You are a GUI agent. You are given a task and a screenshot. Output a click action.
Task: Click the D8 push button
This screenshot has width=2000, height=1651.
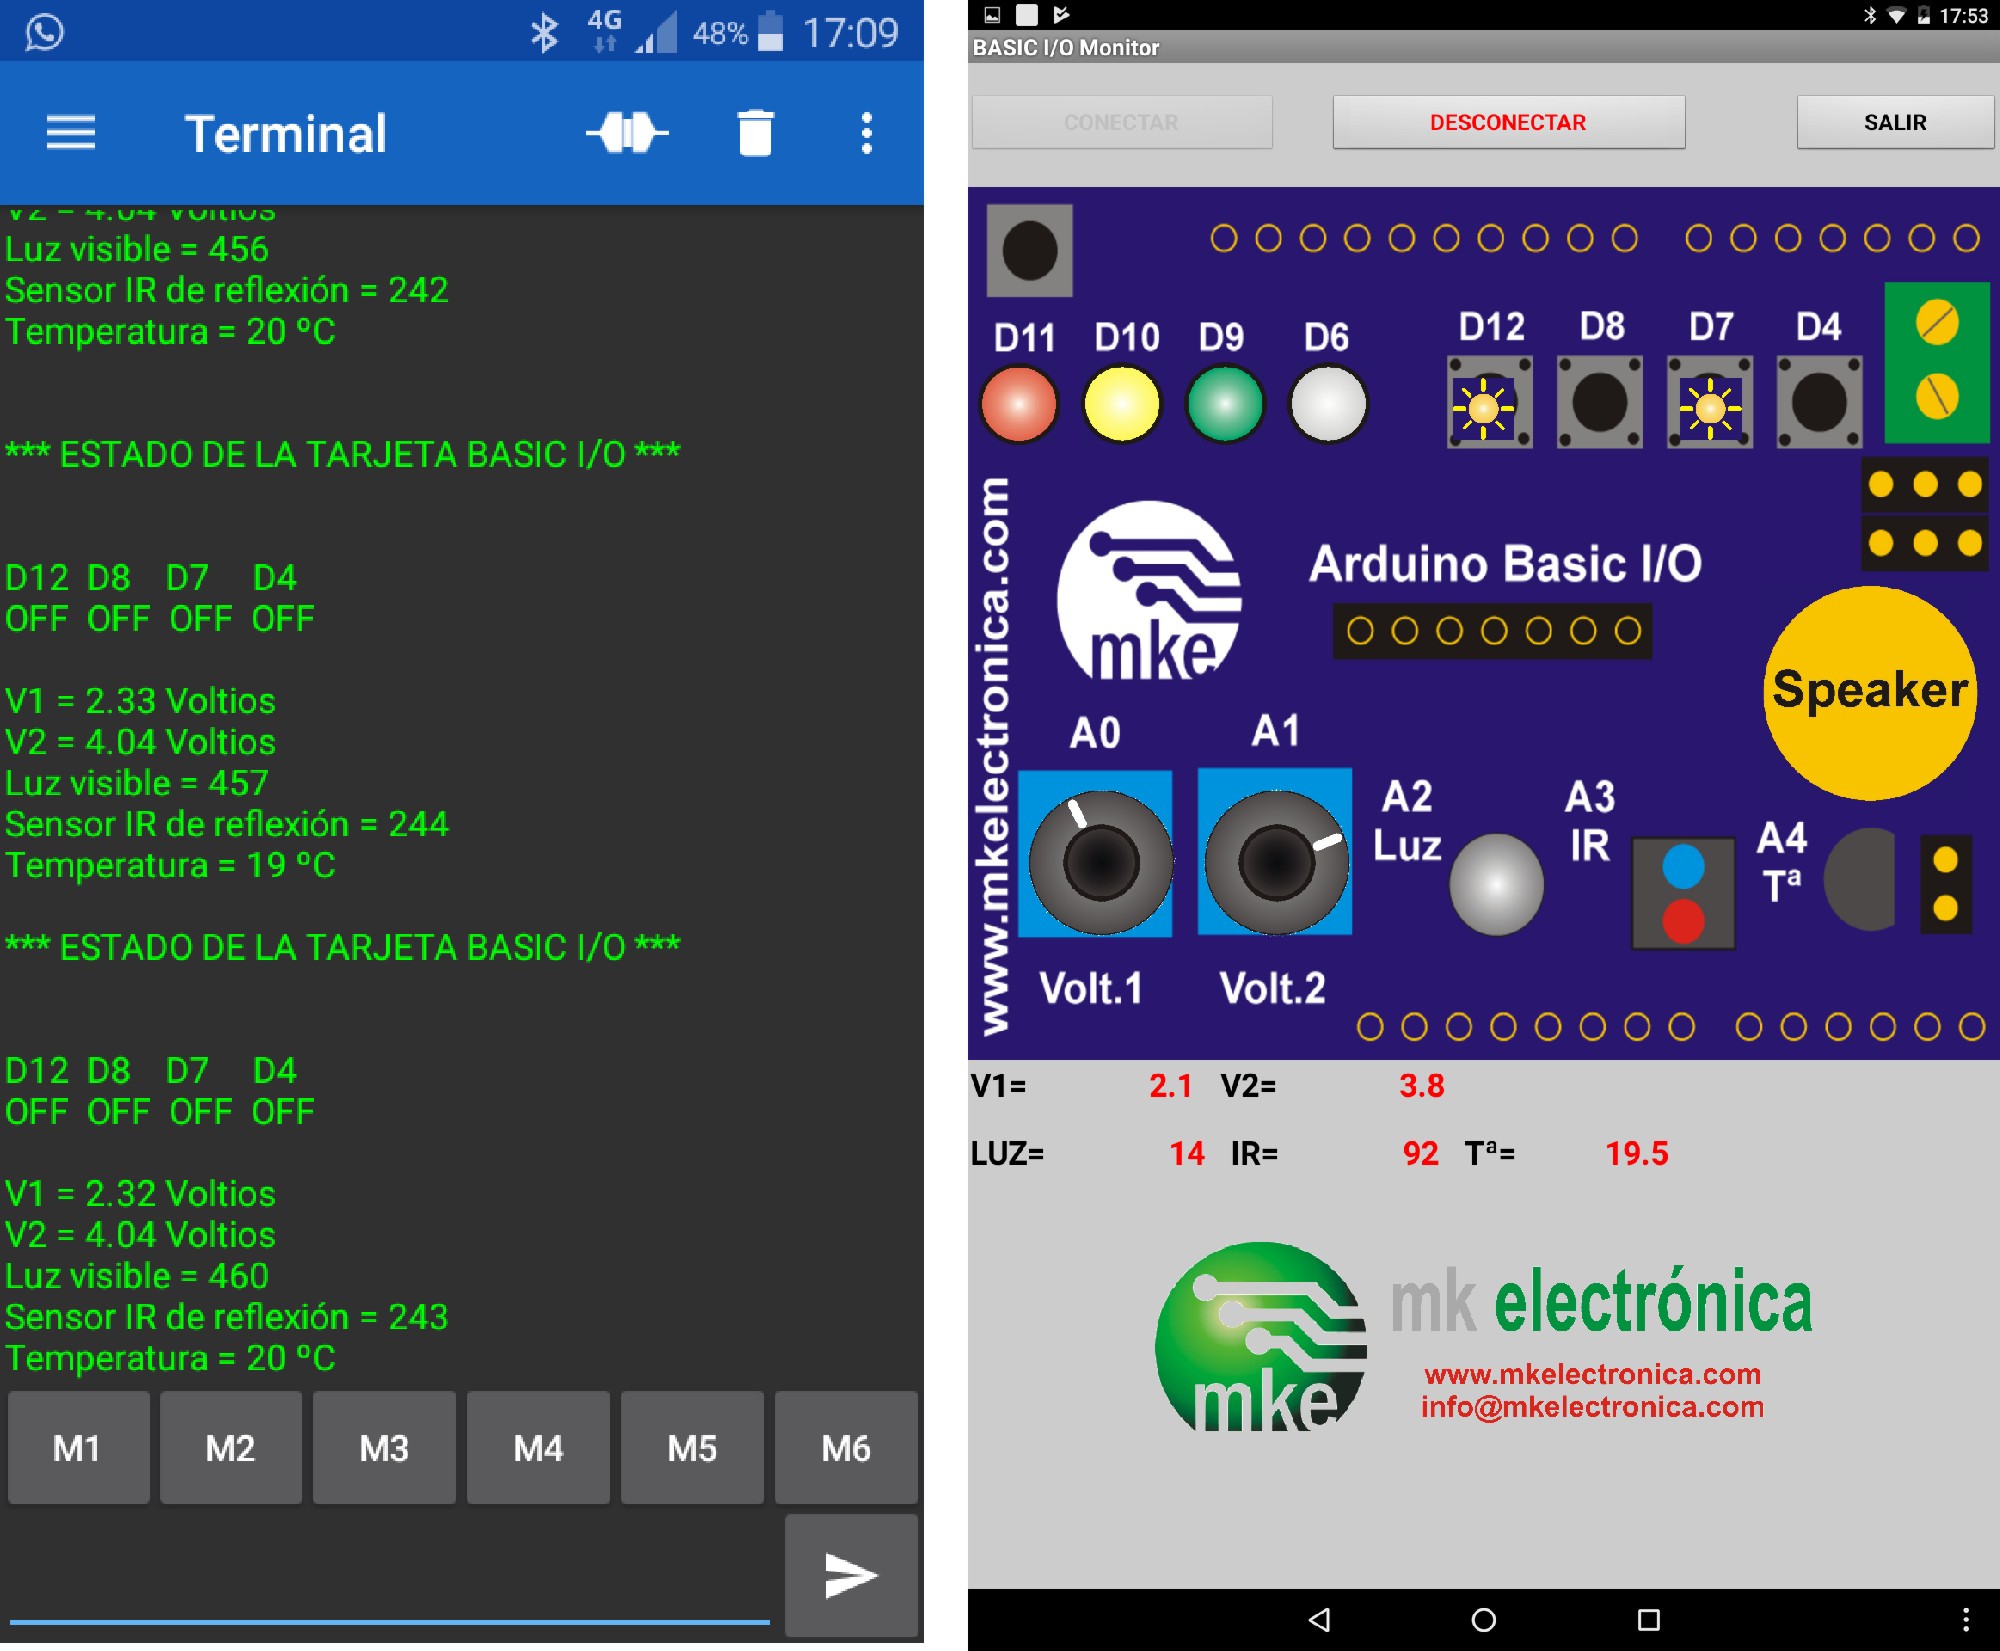tap(1599, 402)
